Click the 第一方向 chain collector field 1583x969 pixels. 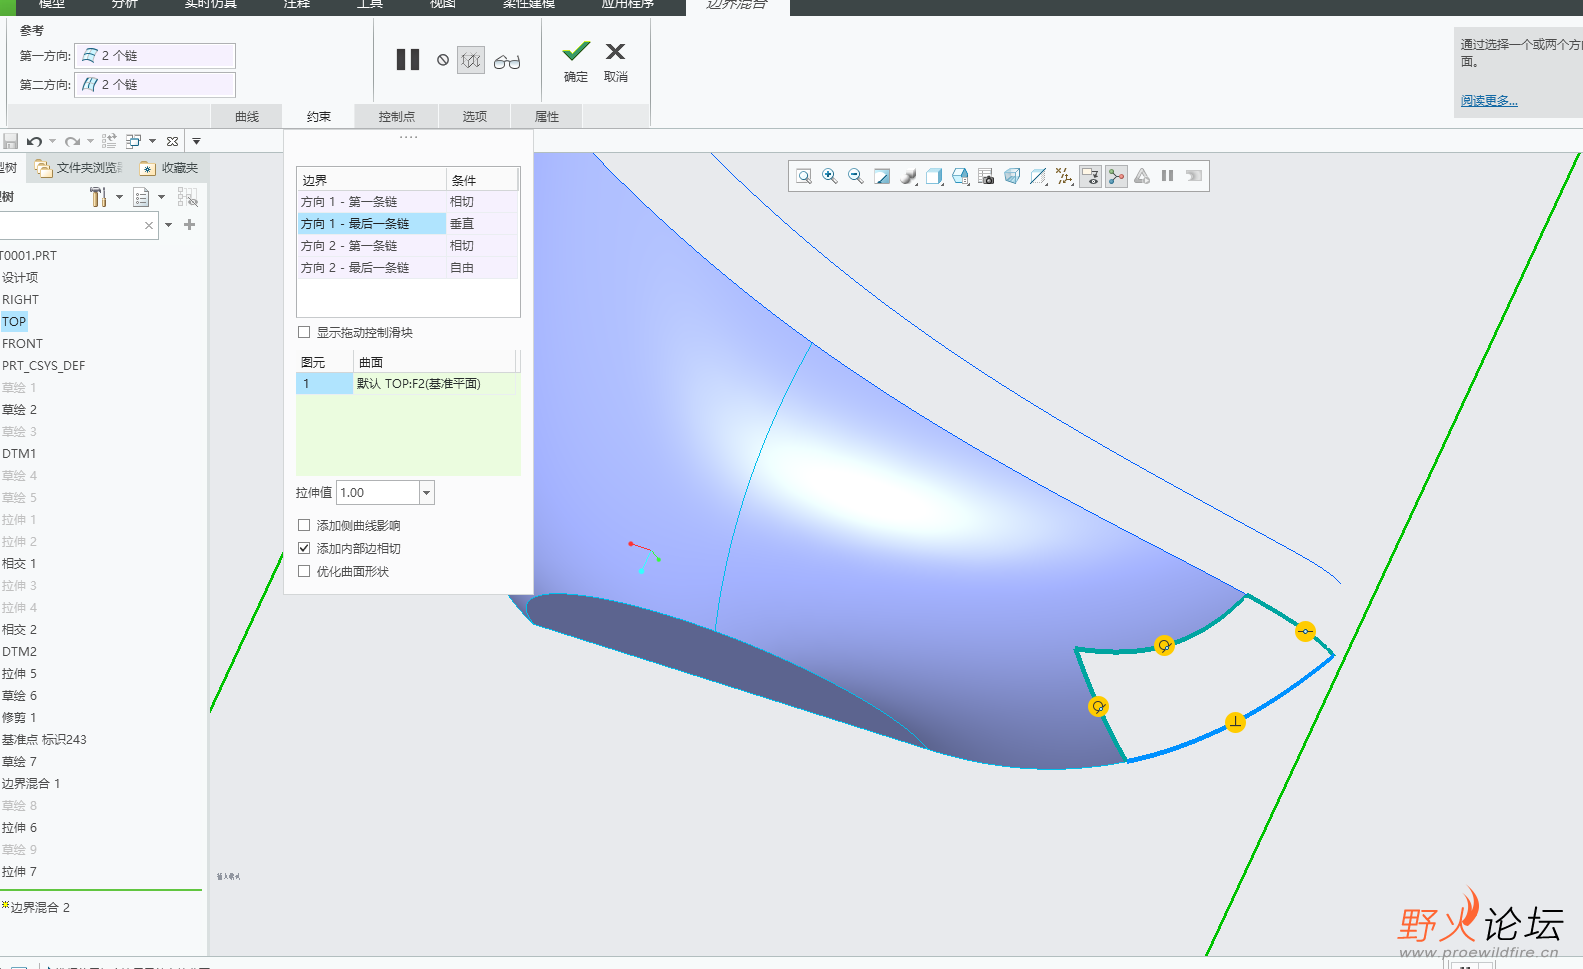click(155, 56)
